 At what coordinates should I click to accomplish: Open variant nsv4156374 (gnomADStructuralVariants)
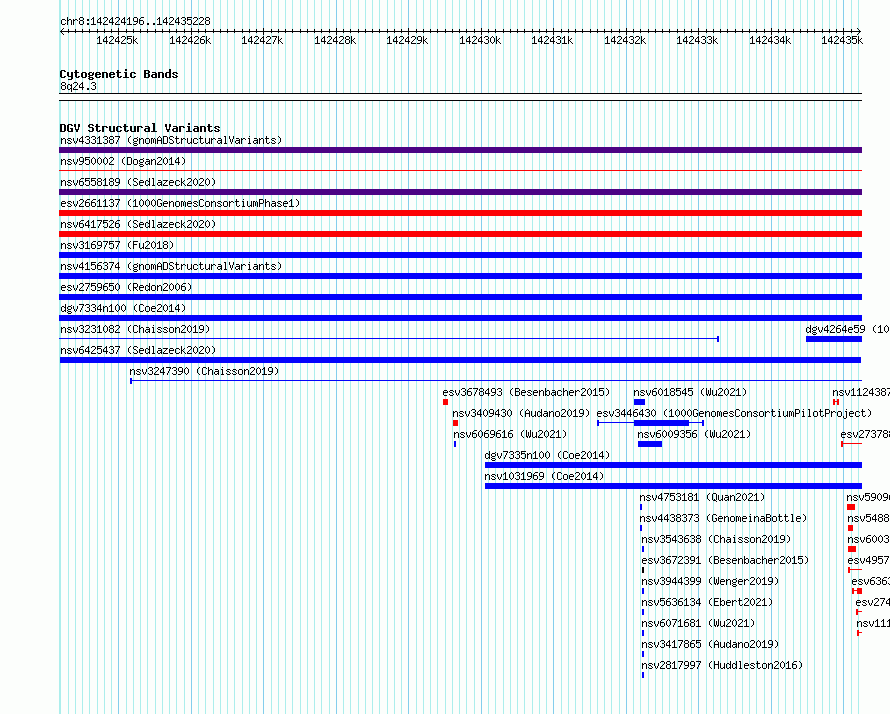[171, 266]
